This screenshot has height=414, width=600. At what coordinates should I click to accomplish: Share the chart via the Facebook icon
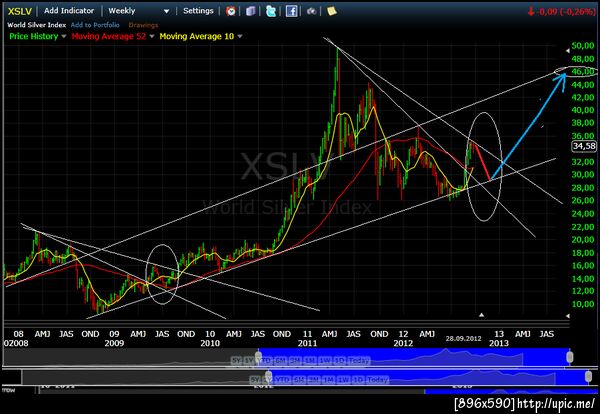coord(291,11)
